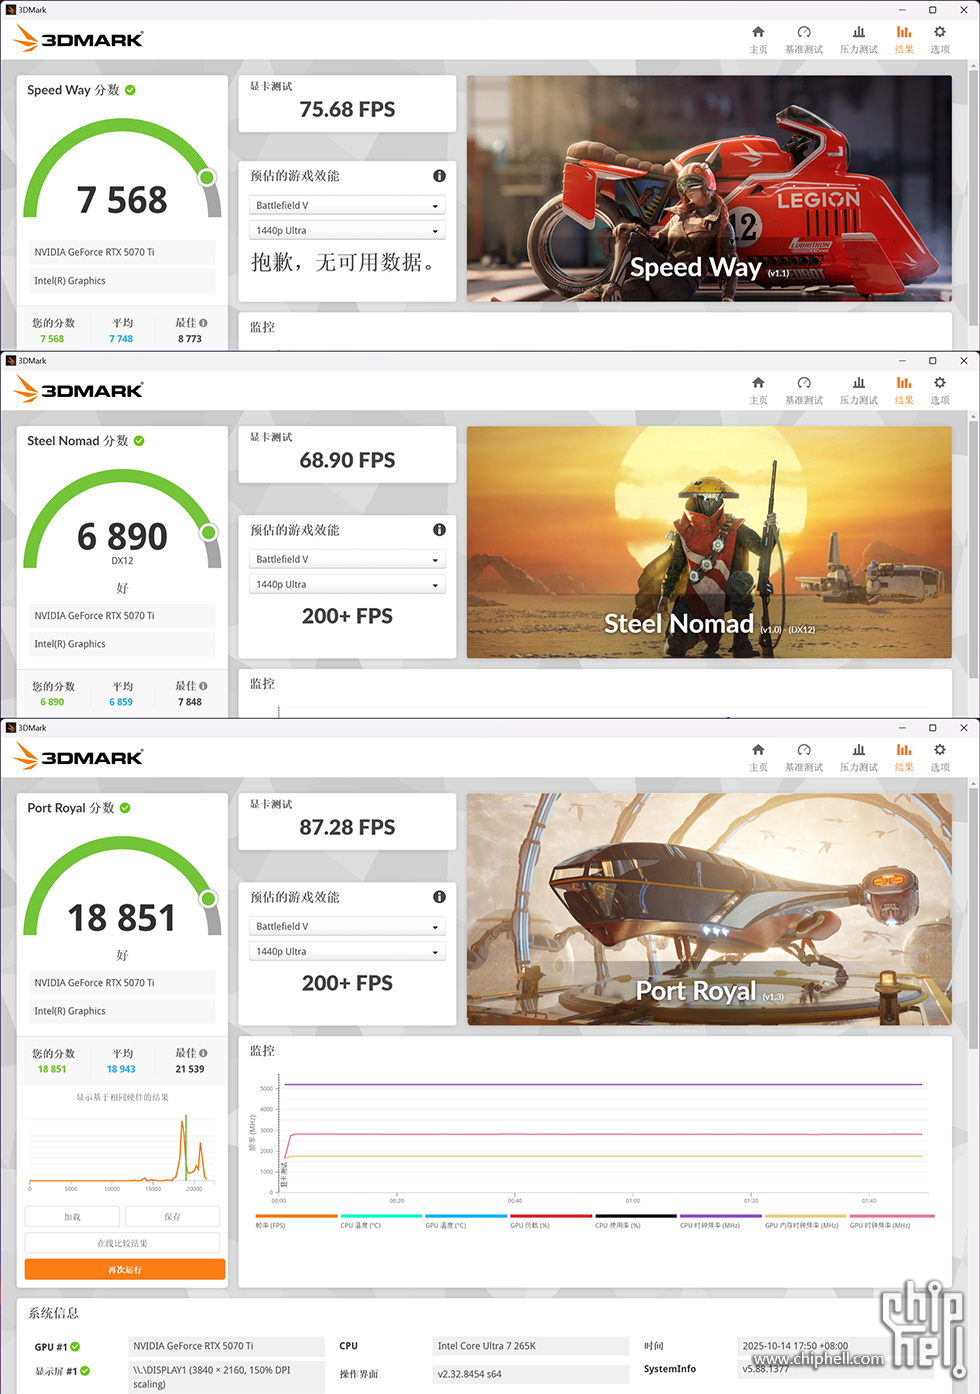Open Benchmarks icon in the Steel Nomad window
The width and height of the screenshot is (980, 1394).
pos(803,384)
